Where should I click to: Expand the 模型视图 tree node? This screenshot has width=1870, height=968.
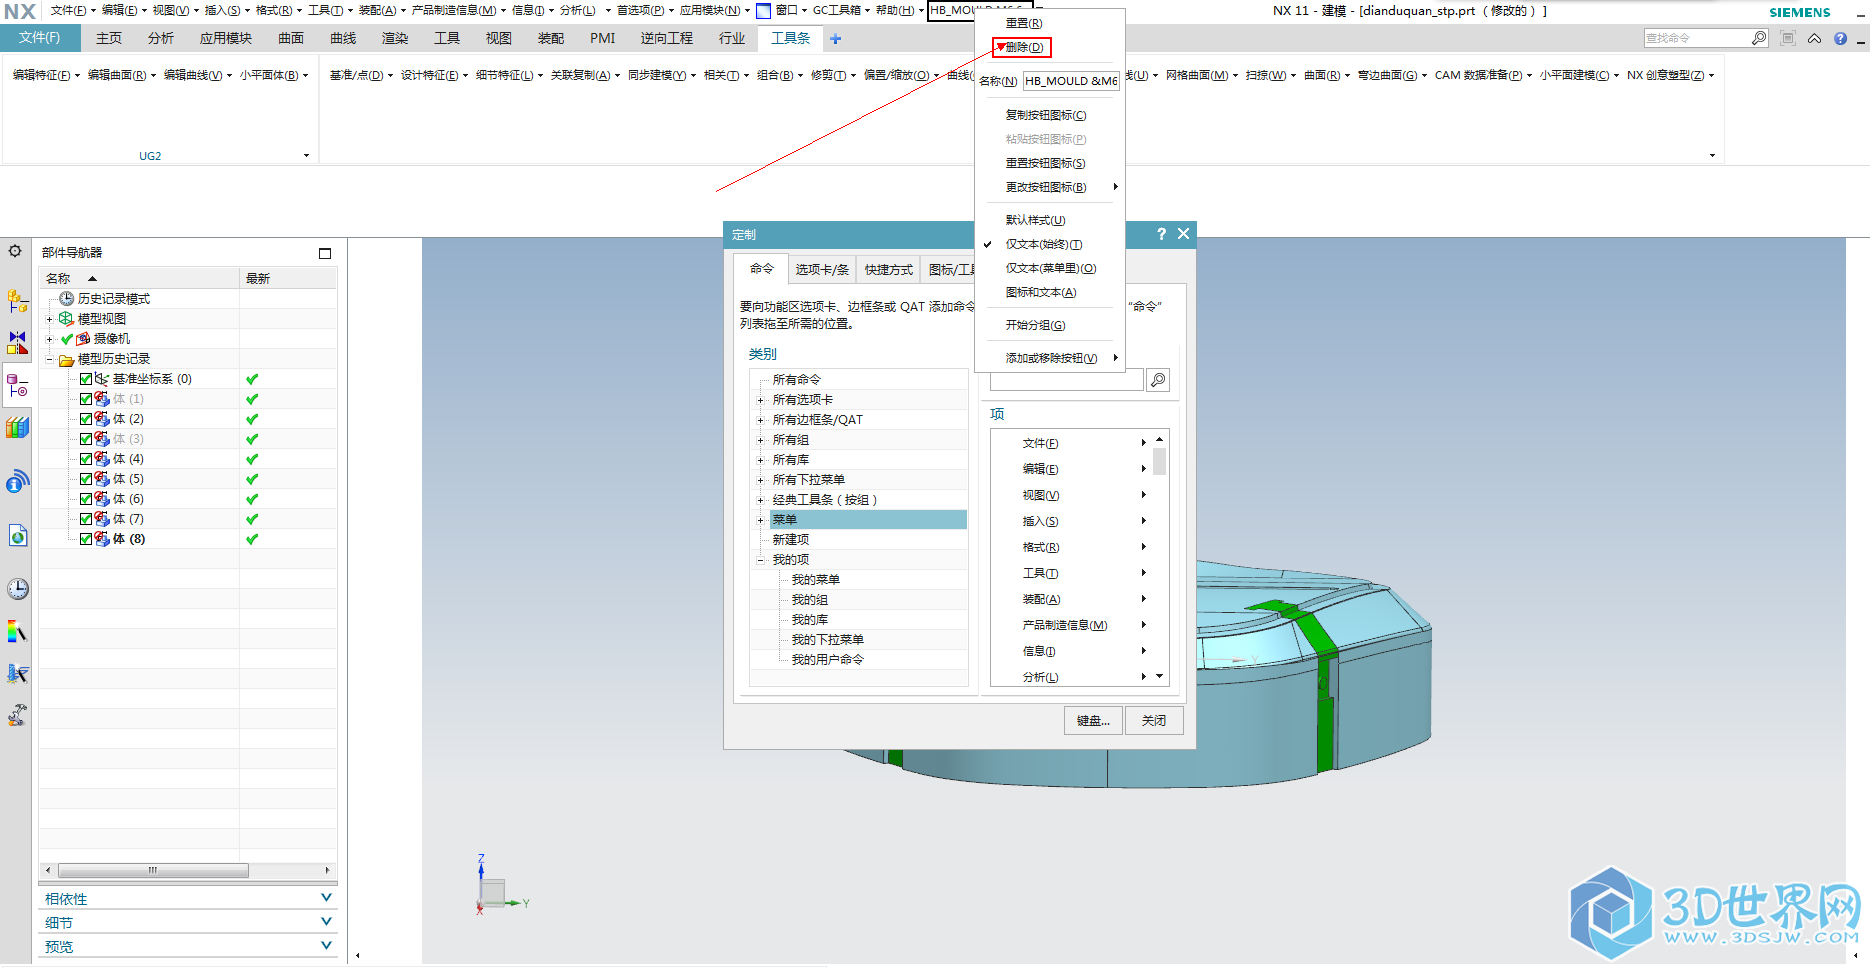(49, 319)
